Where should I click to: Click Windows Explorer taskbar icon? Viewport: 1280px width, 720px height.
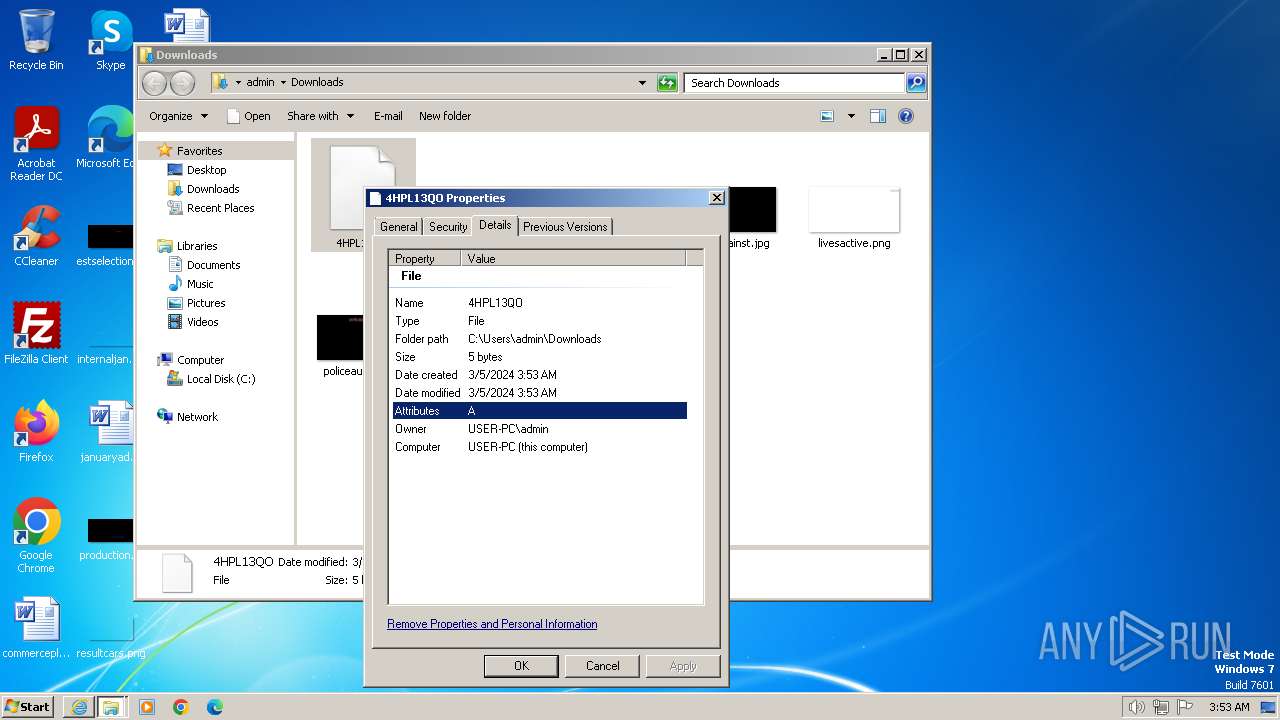[x=111, y=707]
